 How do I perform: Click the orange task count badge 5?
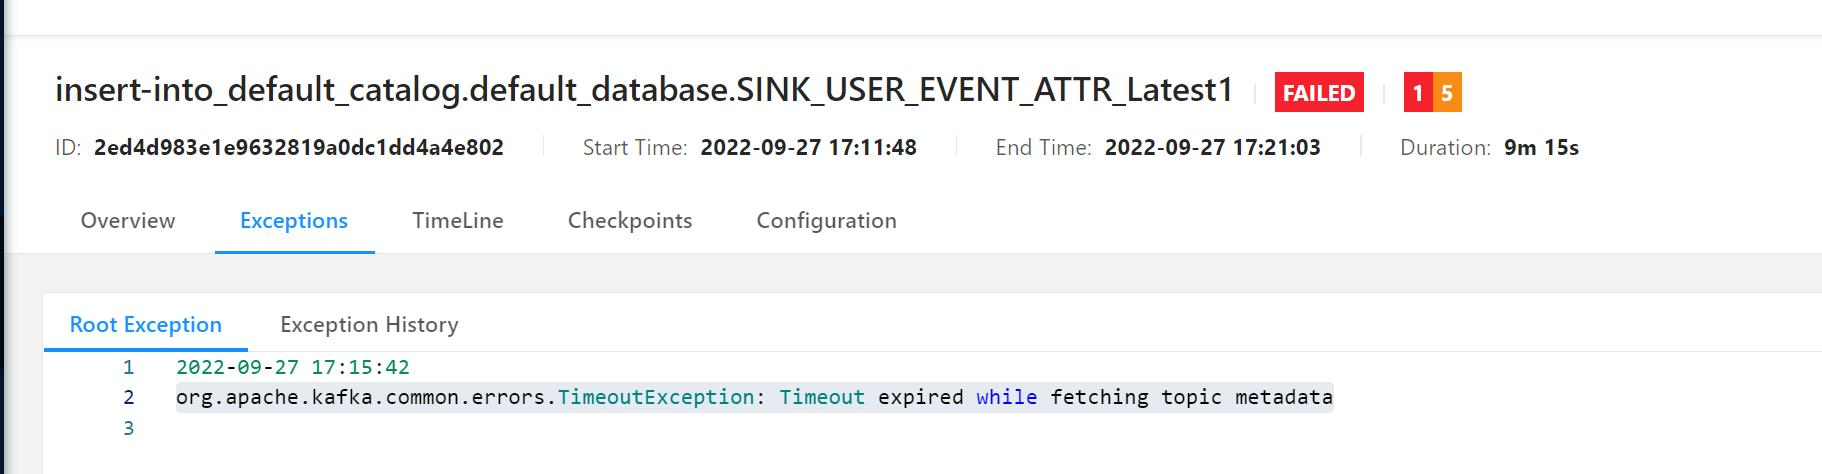click(x=1447, y=93)
